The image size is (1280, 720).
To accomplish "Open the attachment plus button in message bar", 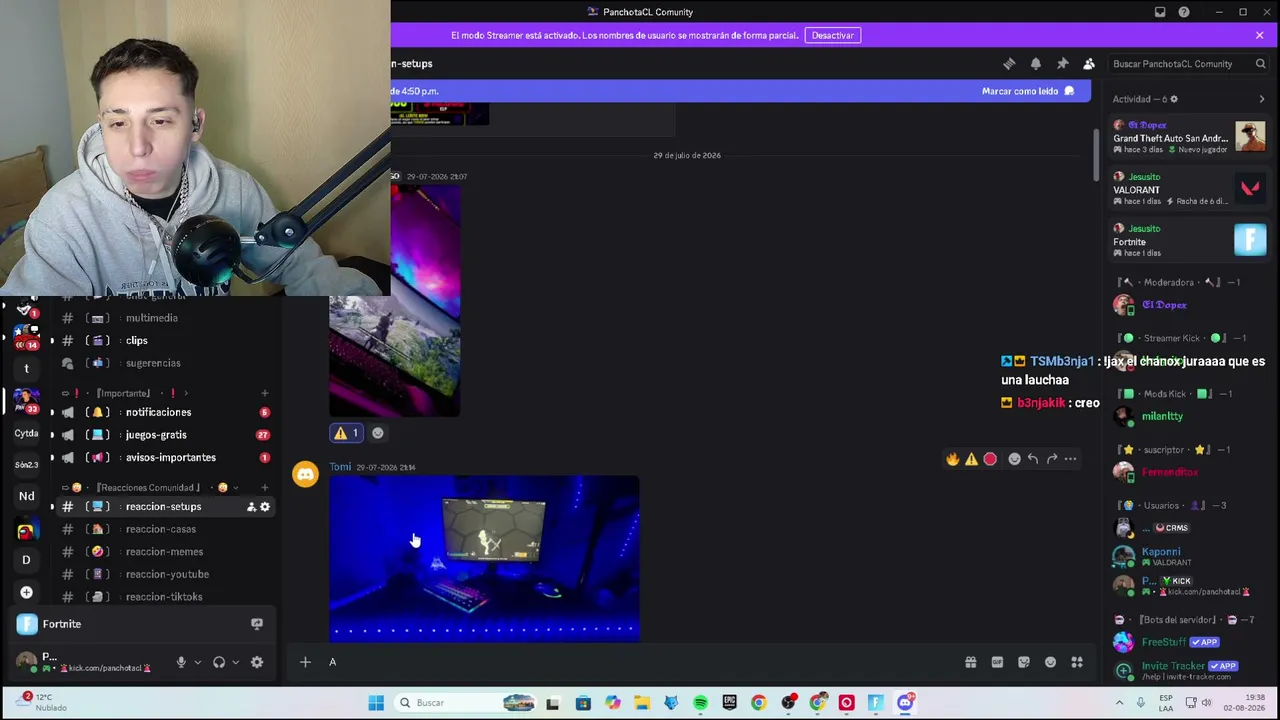I will pyautogui.click(x=305, y=662).
